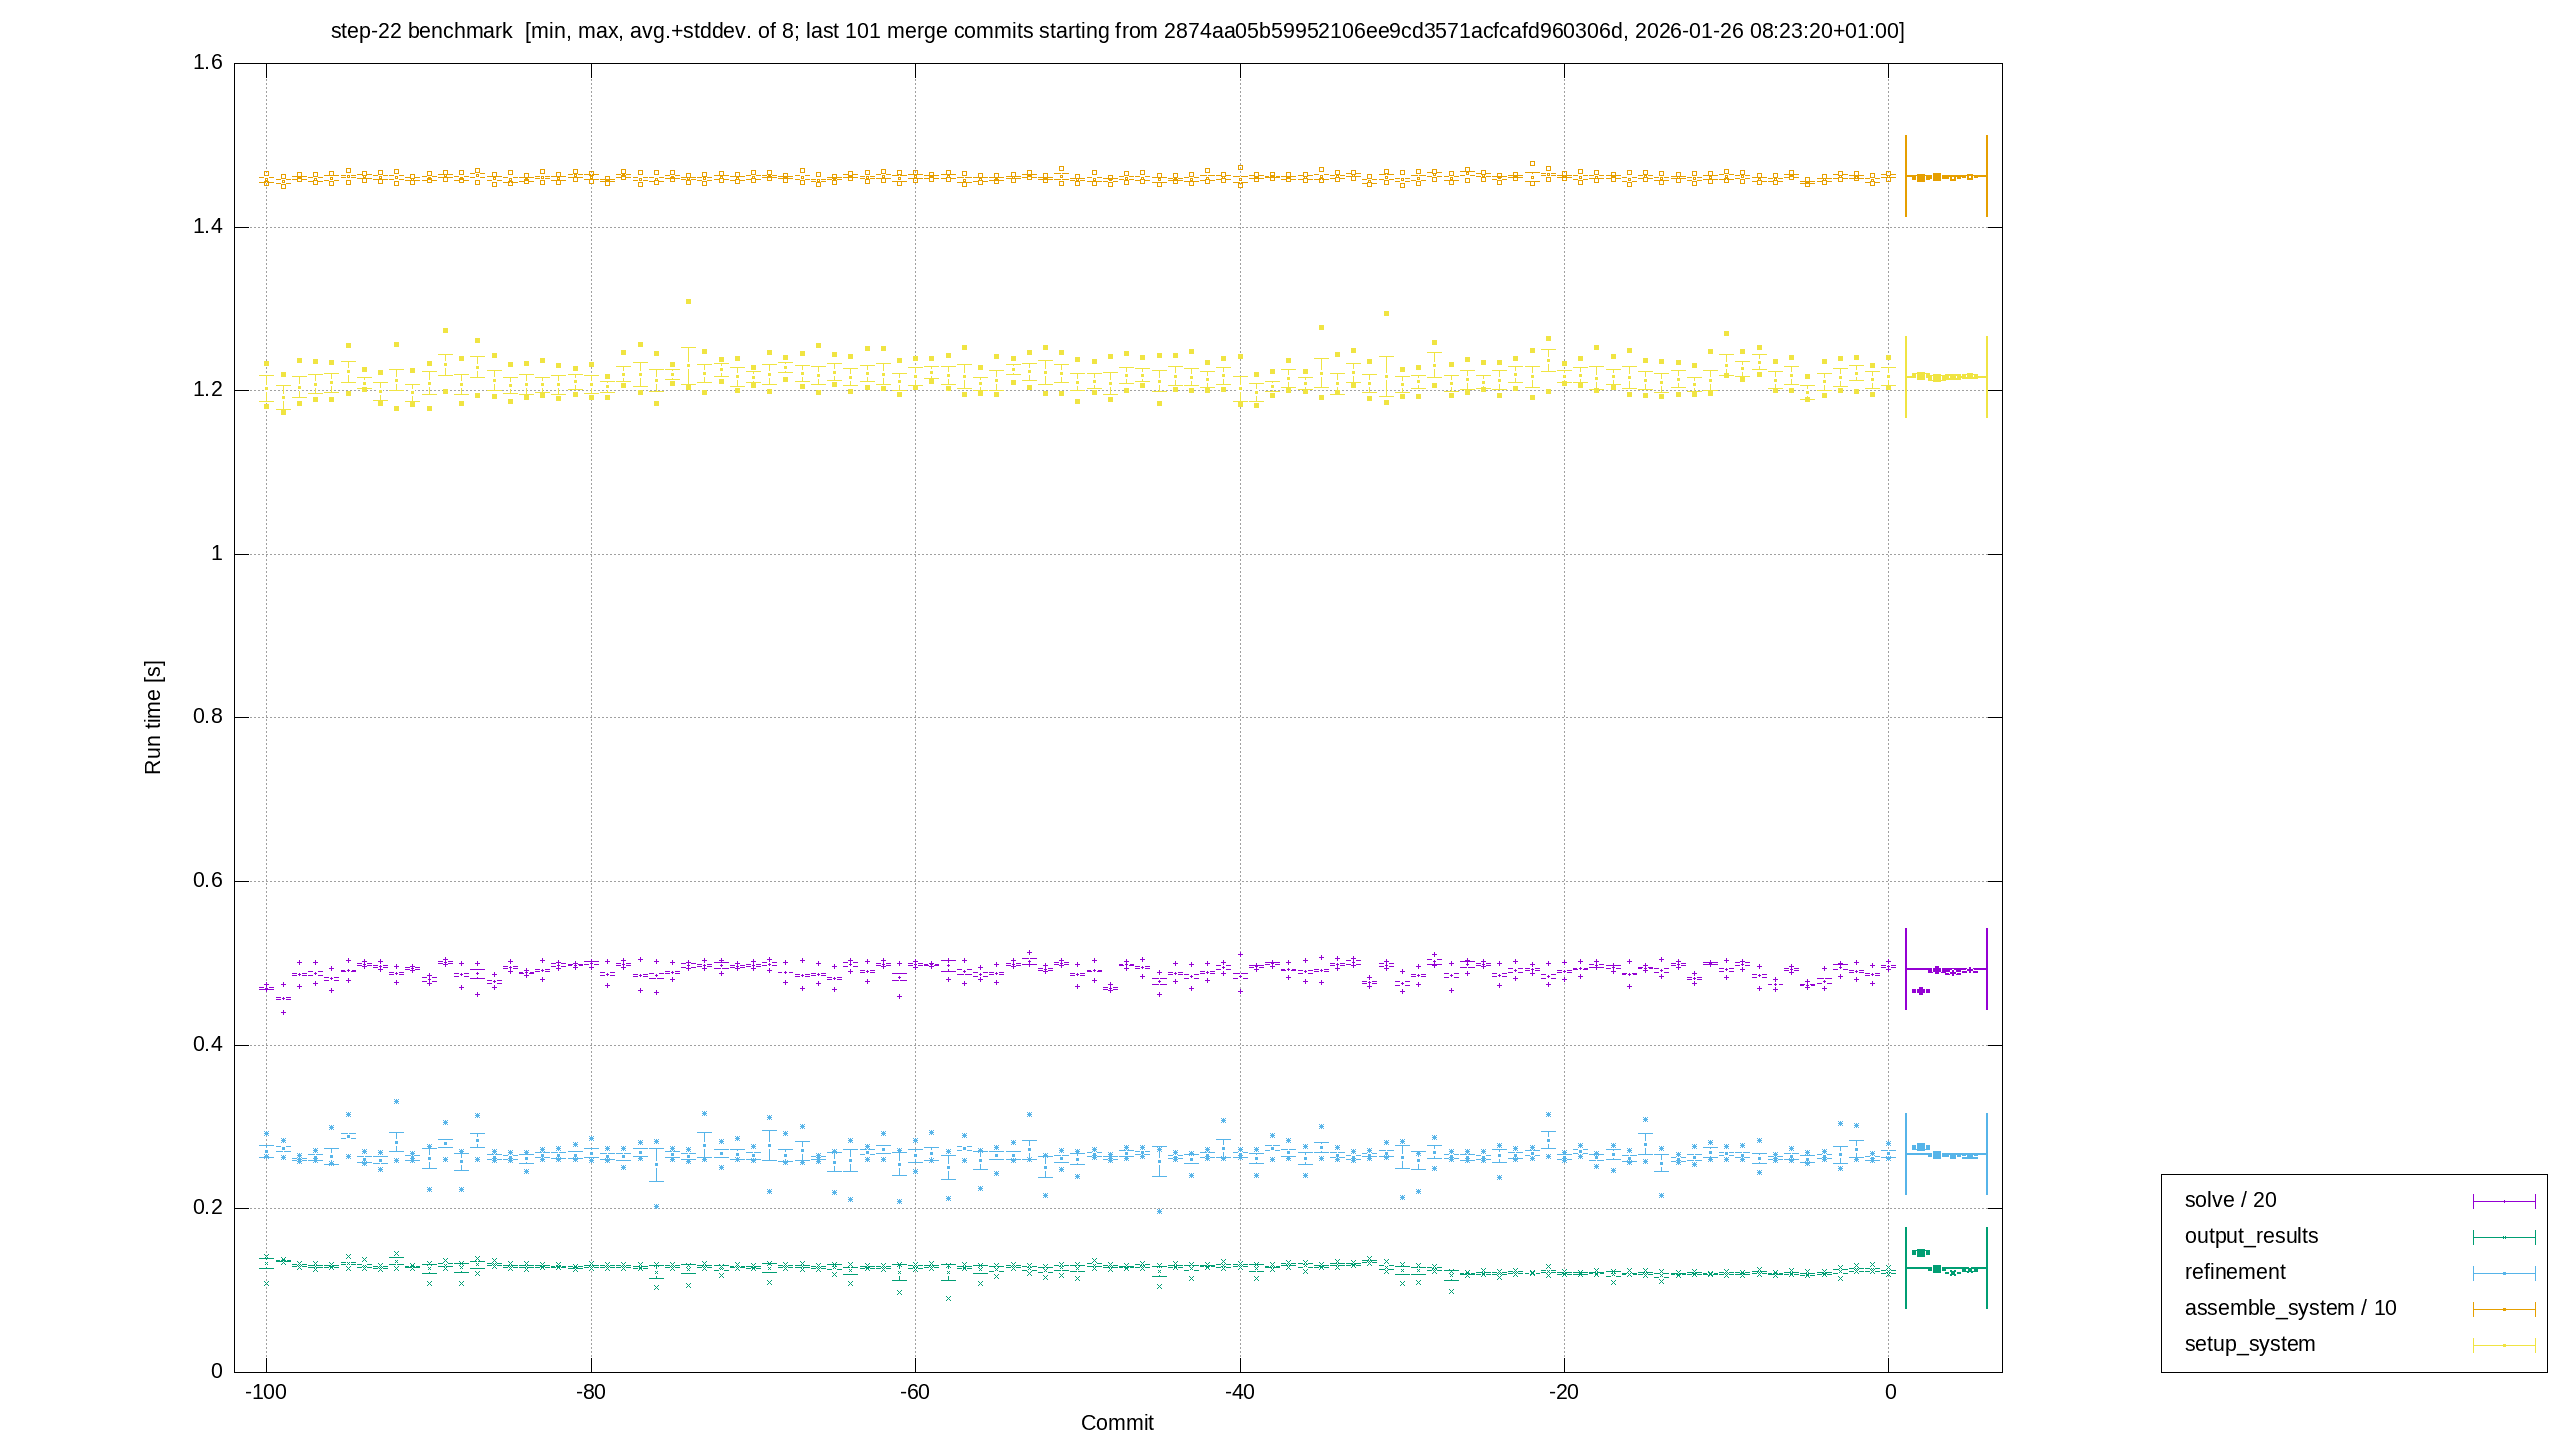Click the 0.8 tick label on y-axis
This screenshot has width=2560, height=1440.
[208, 717]
